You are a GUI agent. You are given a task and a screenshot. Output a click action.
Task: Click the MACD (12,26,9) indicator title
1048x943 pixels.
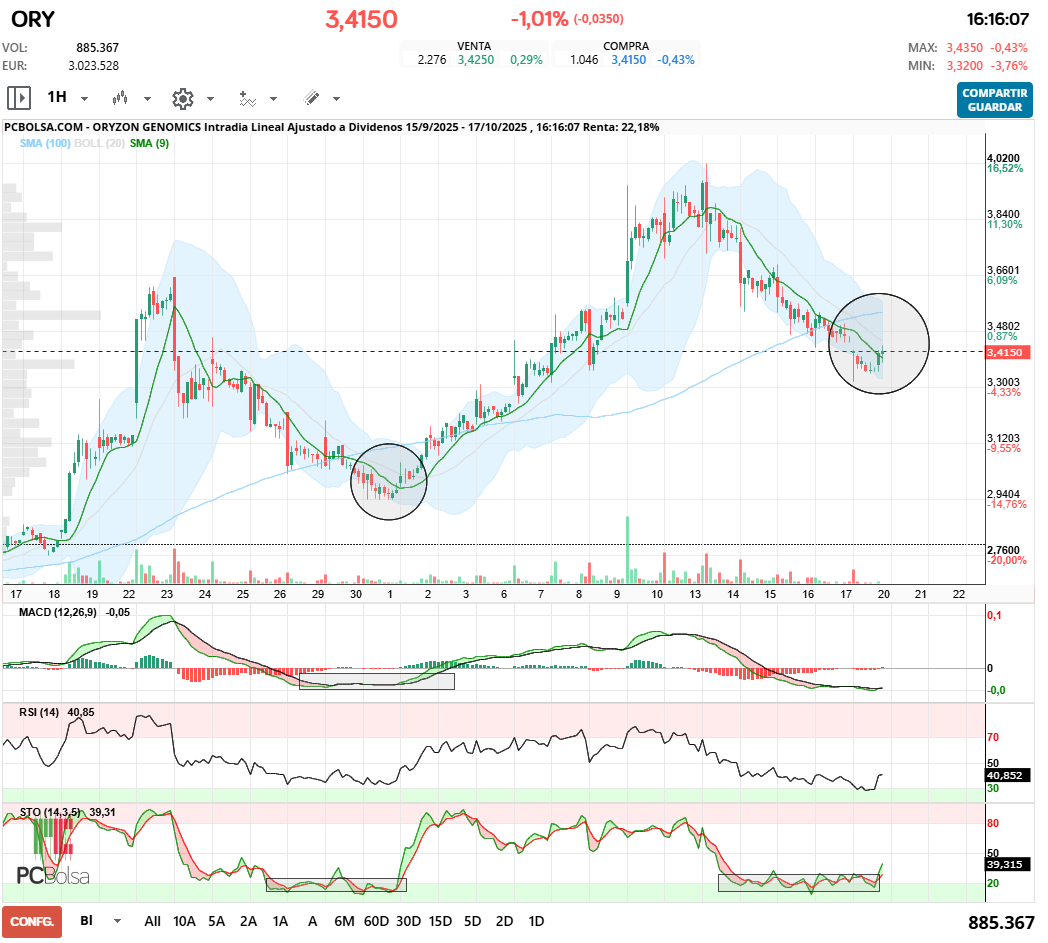tap(60, 611)
